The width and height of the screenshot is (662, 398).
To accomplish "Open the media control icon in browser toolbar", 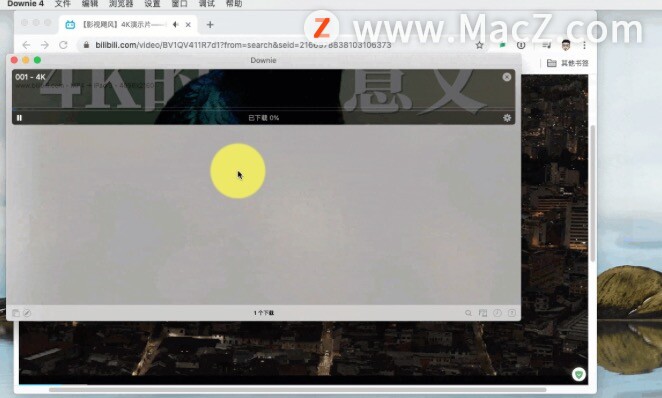I will (546, 45).
